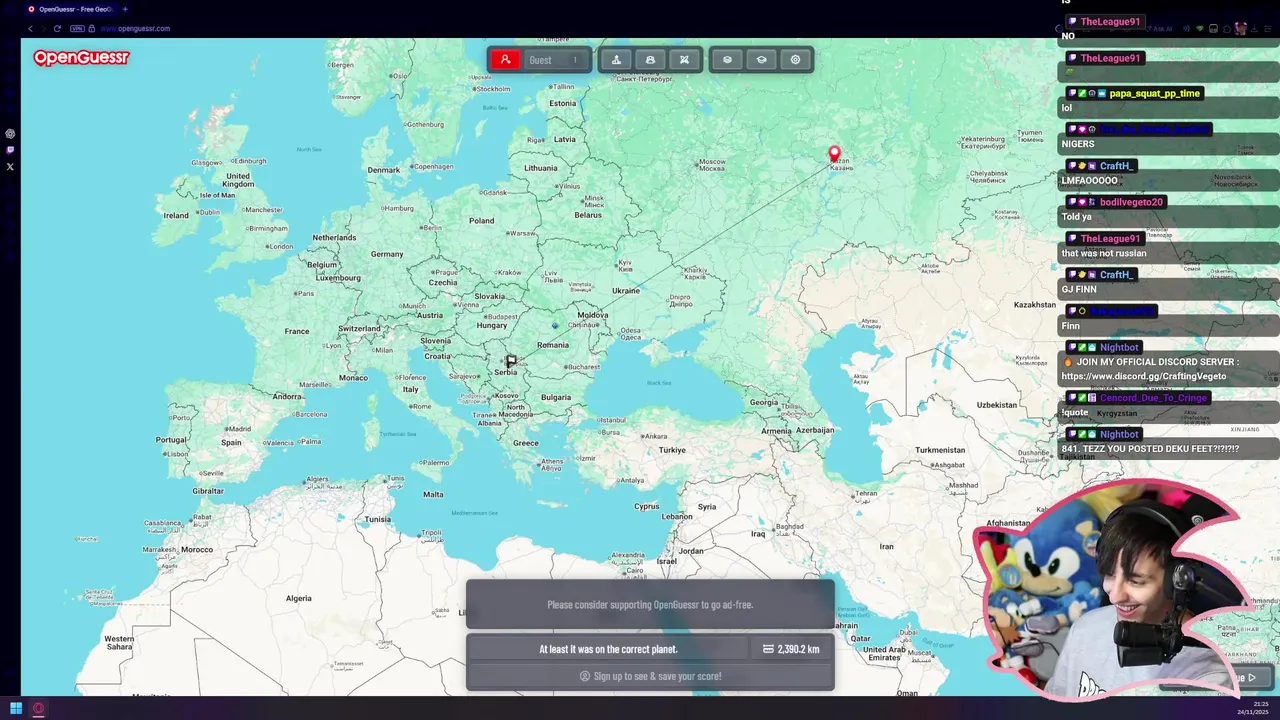Click the Moscow label on map
The width and height of the screenshot is (1280, 720).
click(x=711, y=165)
